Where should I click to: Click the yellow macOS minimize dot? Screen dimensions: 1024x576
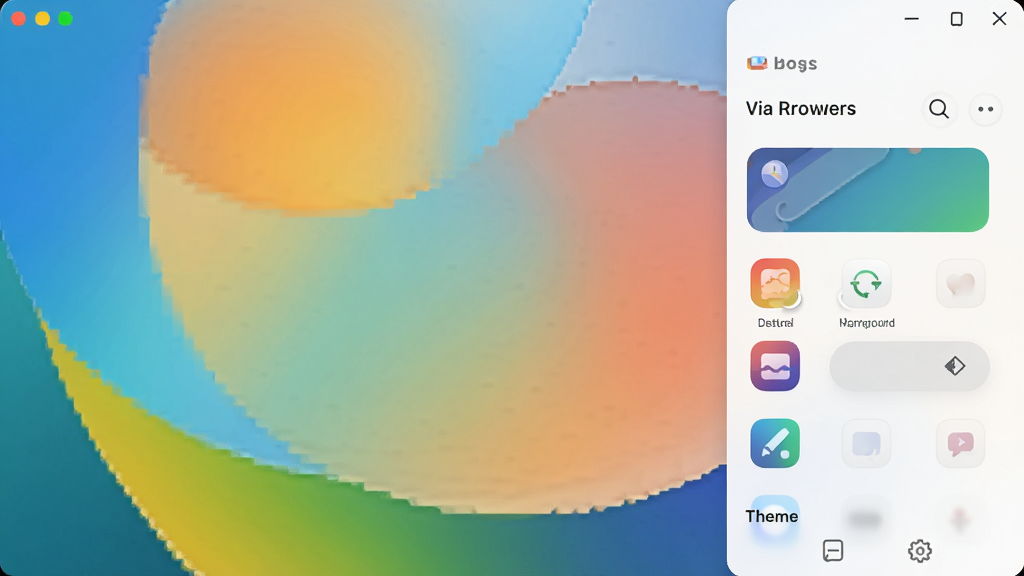point(42,18)
